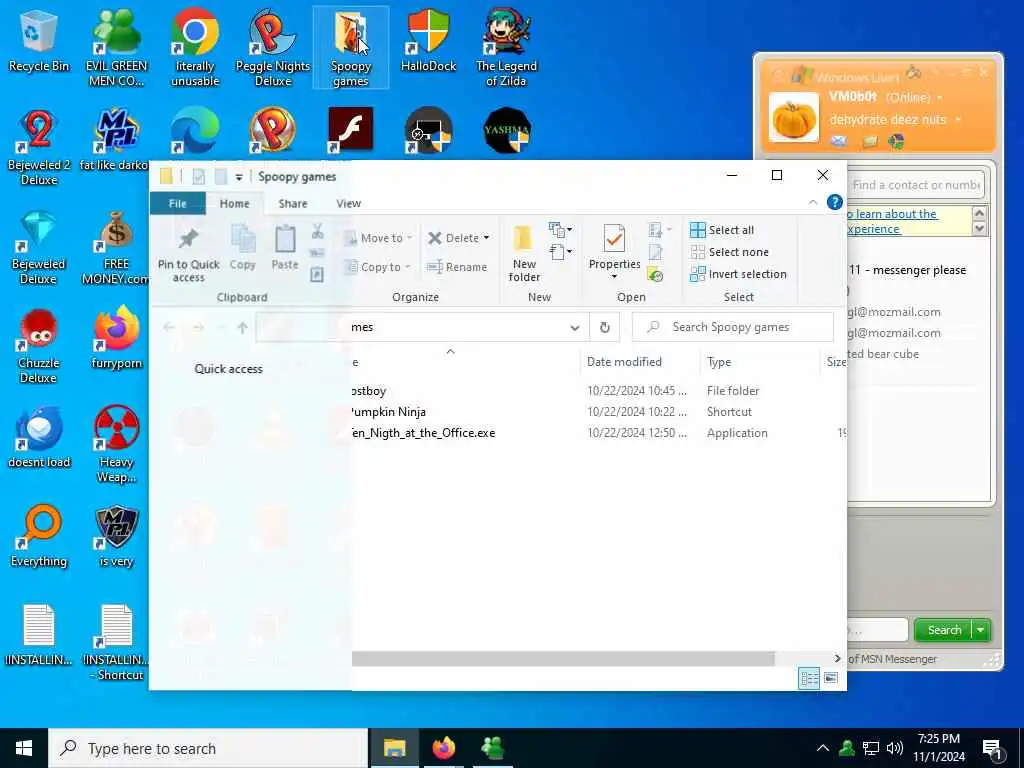Click the Properties button in the Open group
This screenshot has width=1024, height=768.
coord(614,252)
